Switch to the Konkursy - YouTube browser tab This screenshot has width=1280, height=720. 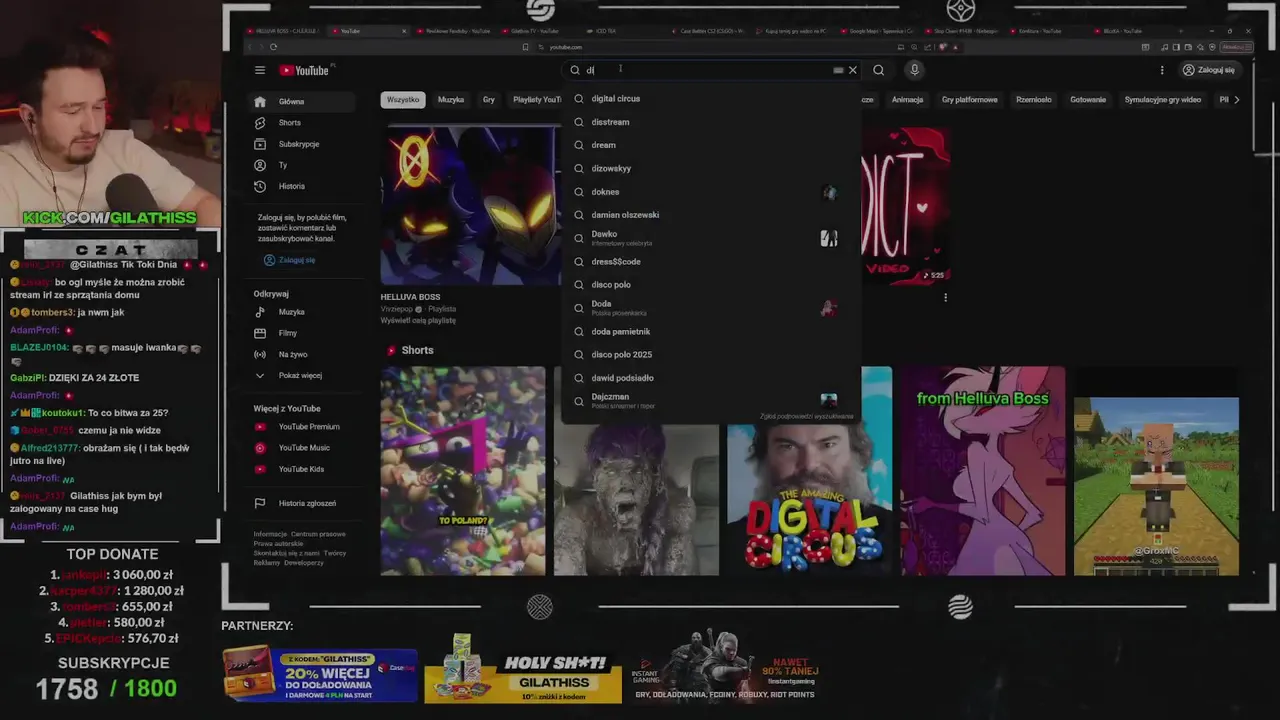pyautogui.click(x=1039, y=31)
